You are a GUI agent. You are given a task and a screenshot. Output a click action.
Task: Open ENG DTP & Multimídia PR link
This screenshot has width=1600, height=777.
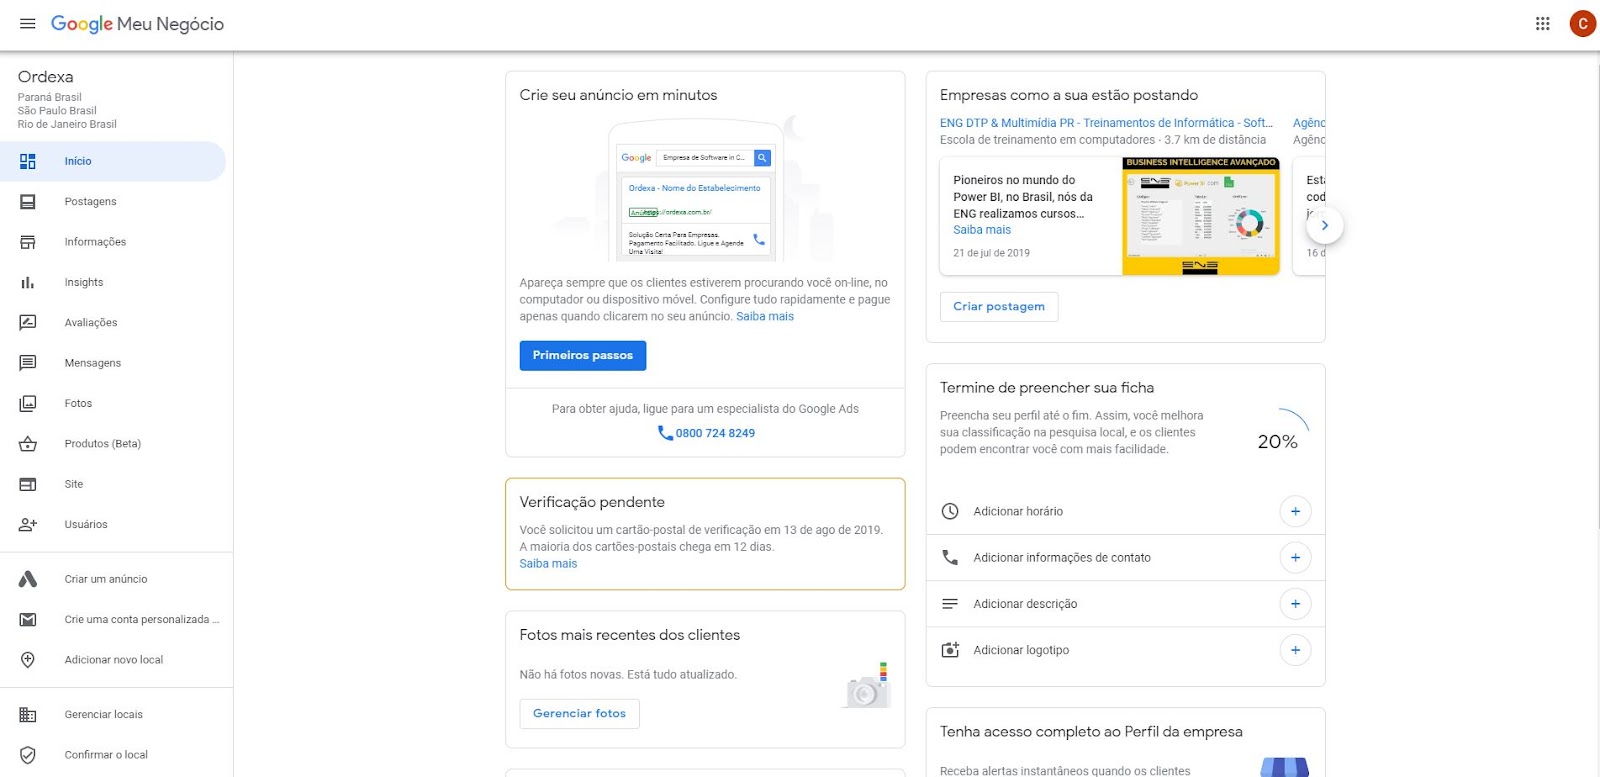click(1106, 123)
